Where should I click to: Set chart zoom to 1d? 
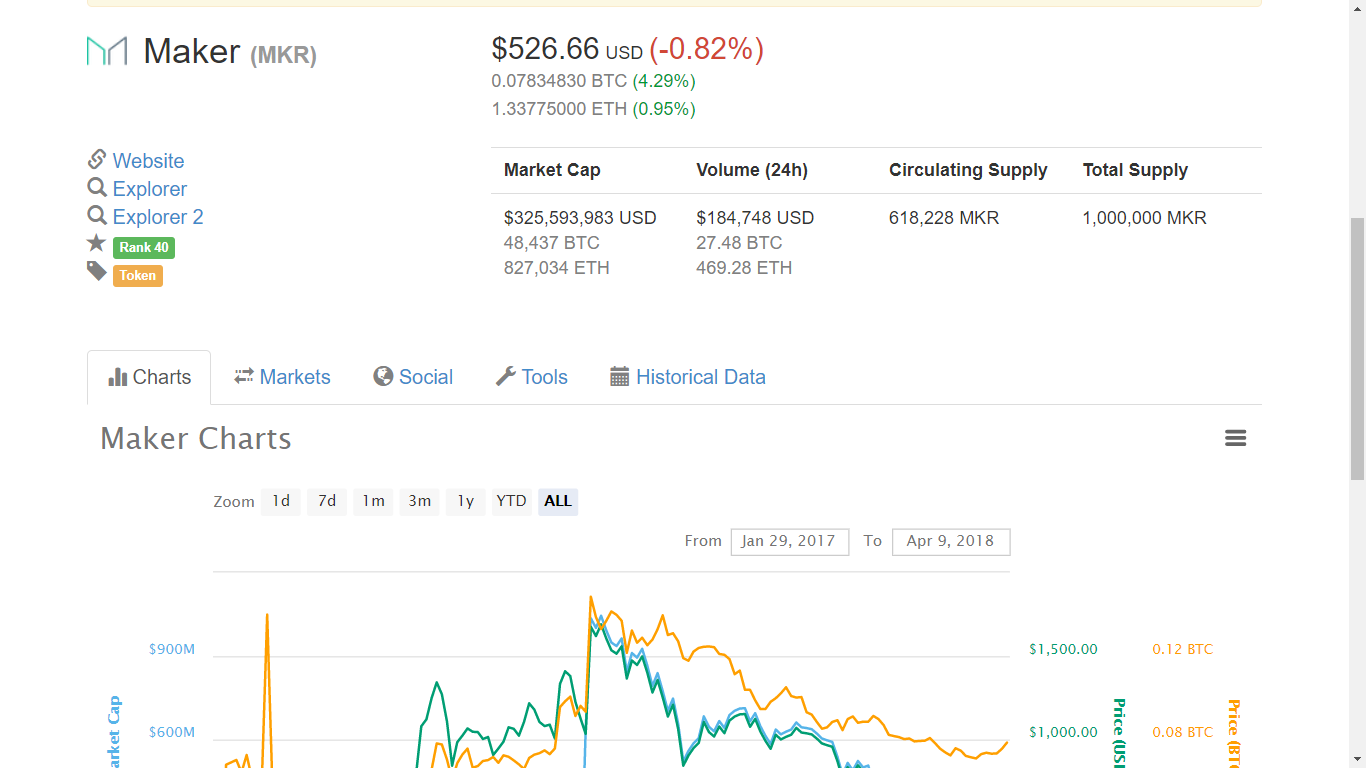pyautogui.click(x=281, y=501)
